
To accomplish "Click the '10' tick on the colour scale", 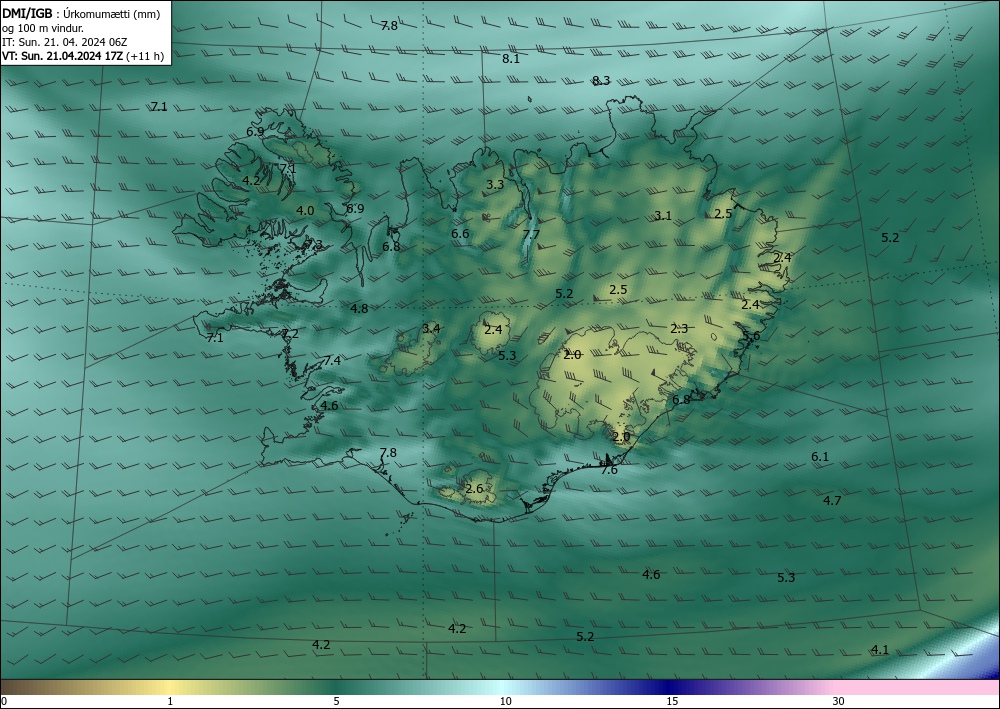I will pos(505,701).
